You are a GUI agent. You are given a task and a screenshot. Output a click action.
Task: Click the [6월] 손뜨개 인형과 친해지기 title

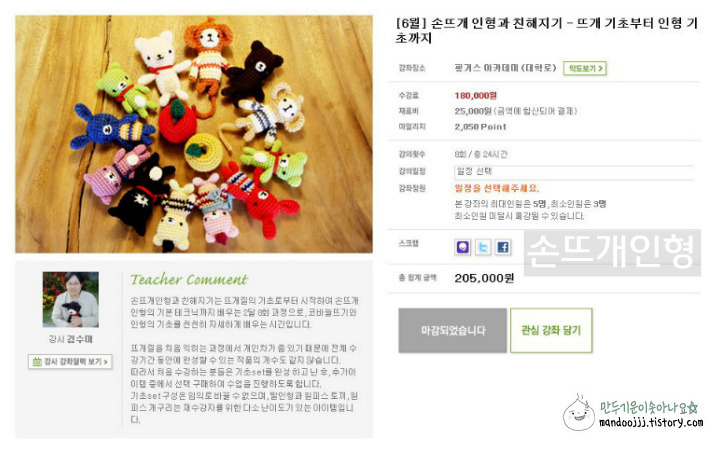(x=547, y=30)
